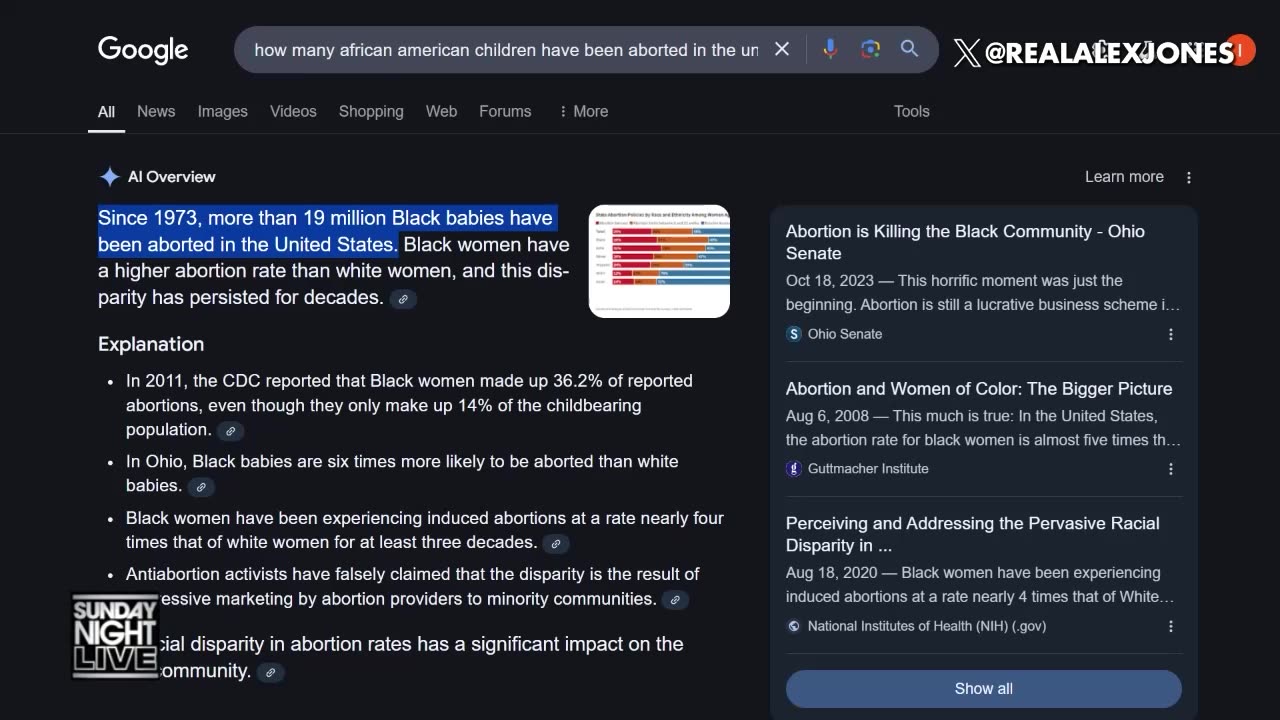Open source link icon after 'childbearing population'
This screenshot has width=1280, height=720.
pos(230,431)
